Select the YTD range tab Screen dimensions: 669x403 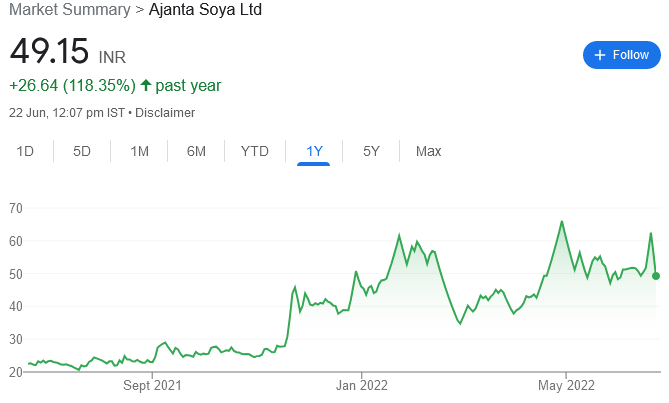pyautogui.click(x=255, y=151)
